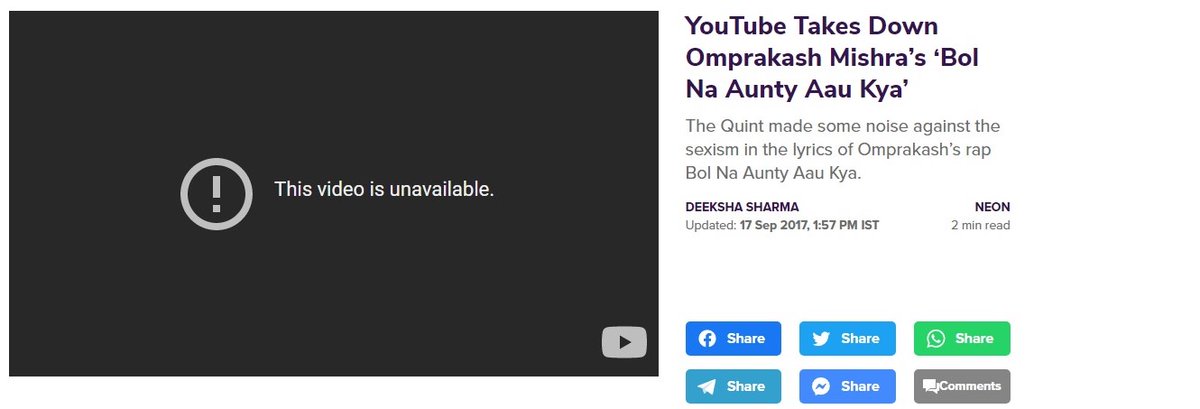Open the Comments section
Image resolution: width=1200 pixels, height=409 pixels.
[962, 386]
